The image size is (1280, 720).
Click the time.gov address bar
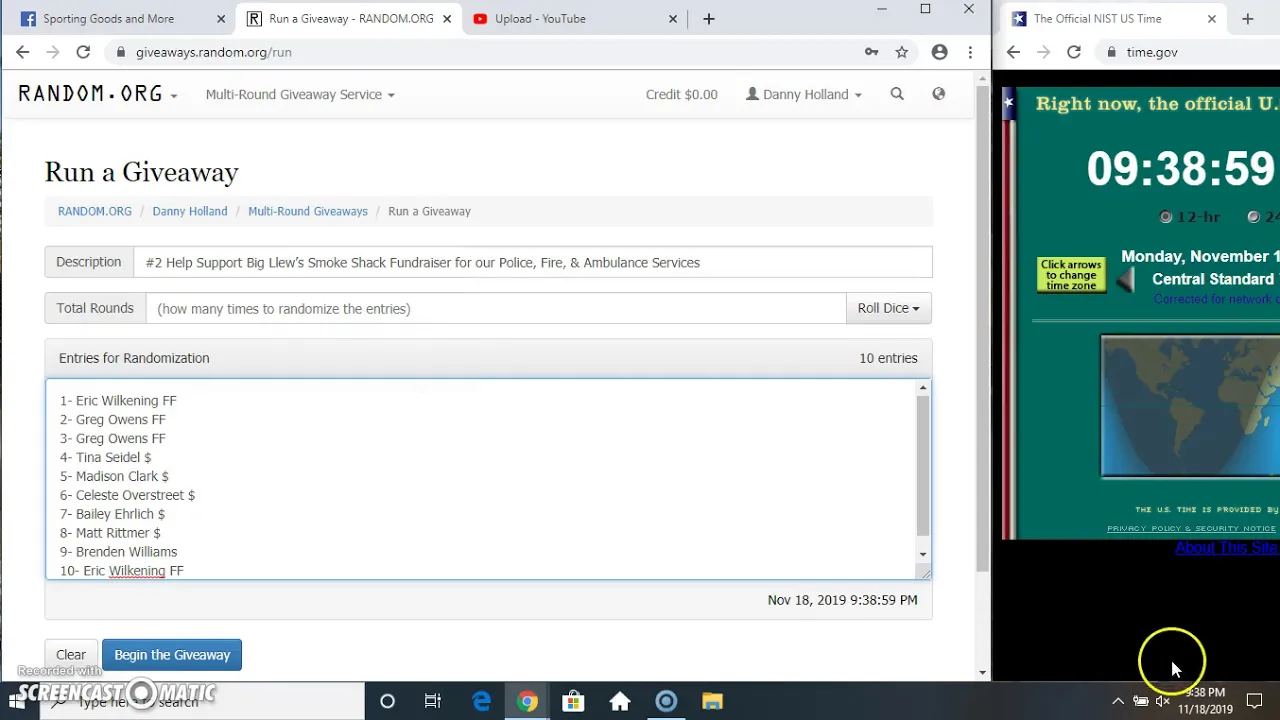pos(1190,52)
